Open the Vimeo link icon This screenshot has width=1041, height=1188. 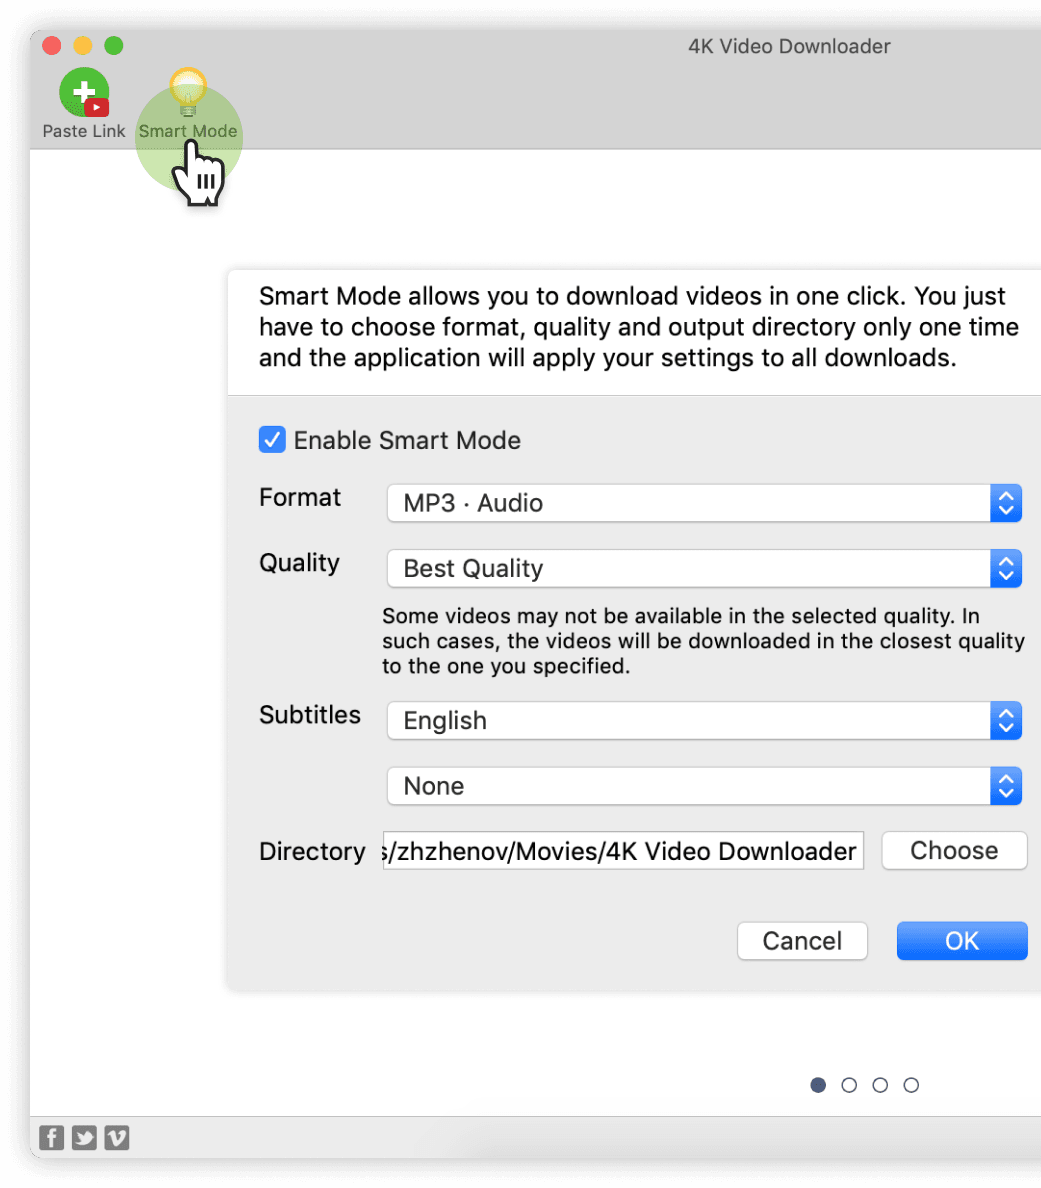point(117,1137)
